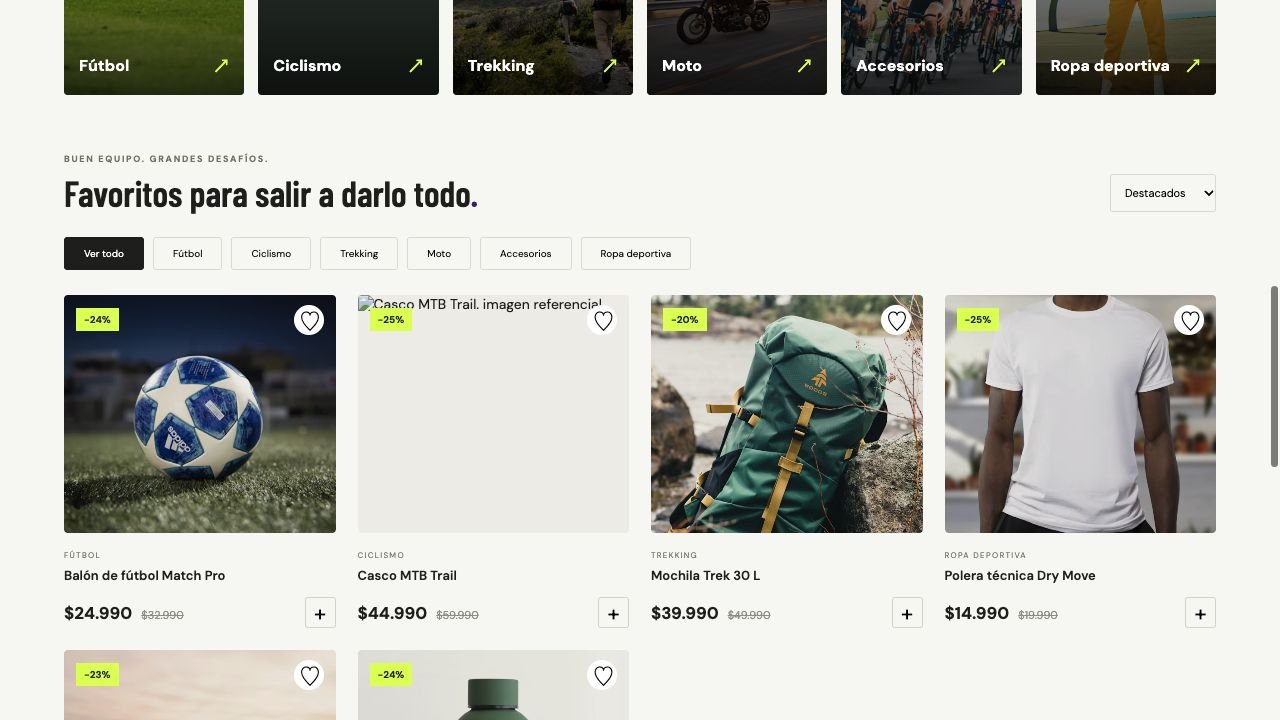Image resolution: width=1280 pixels, height=720 pixels.
Task: Click the arrow on the Moto card
Action: point(804,66)
